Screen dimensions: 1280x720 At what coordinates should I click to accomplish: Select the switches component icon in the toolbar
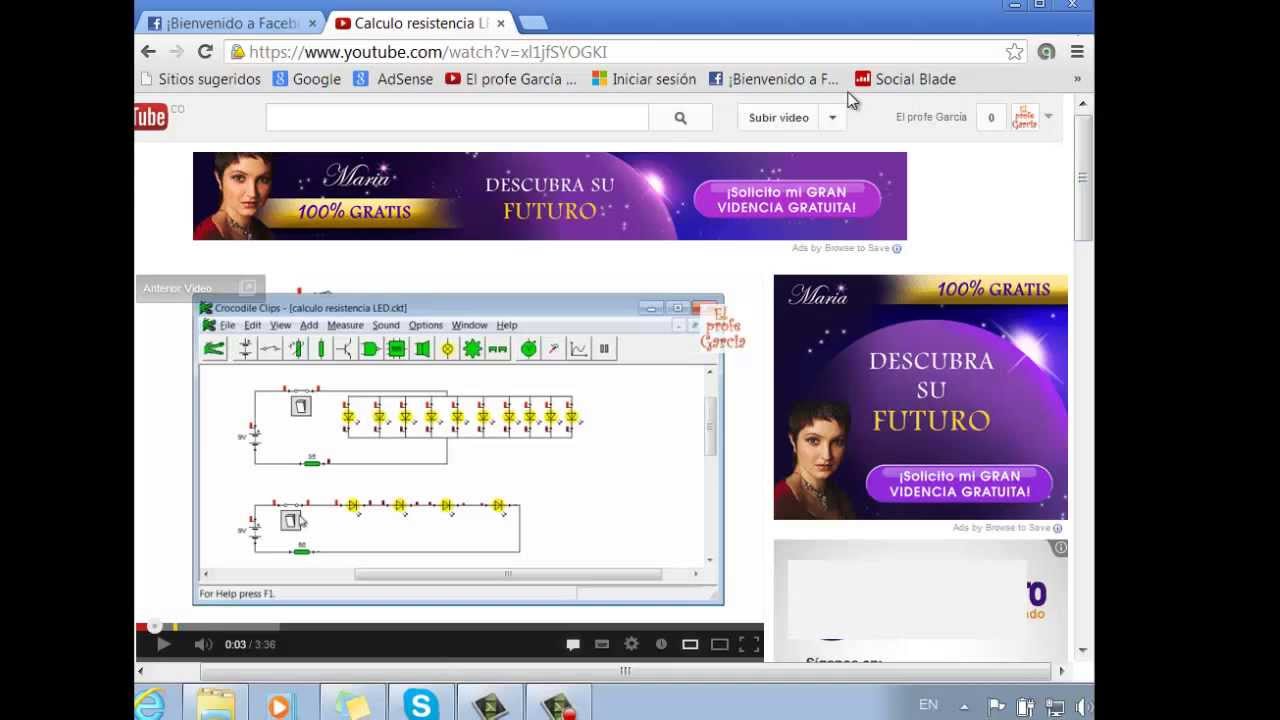(270, 348)
